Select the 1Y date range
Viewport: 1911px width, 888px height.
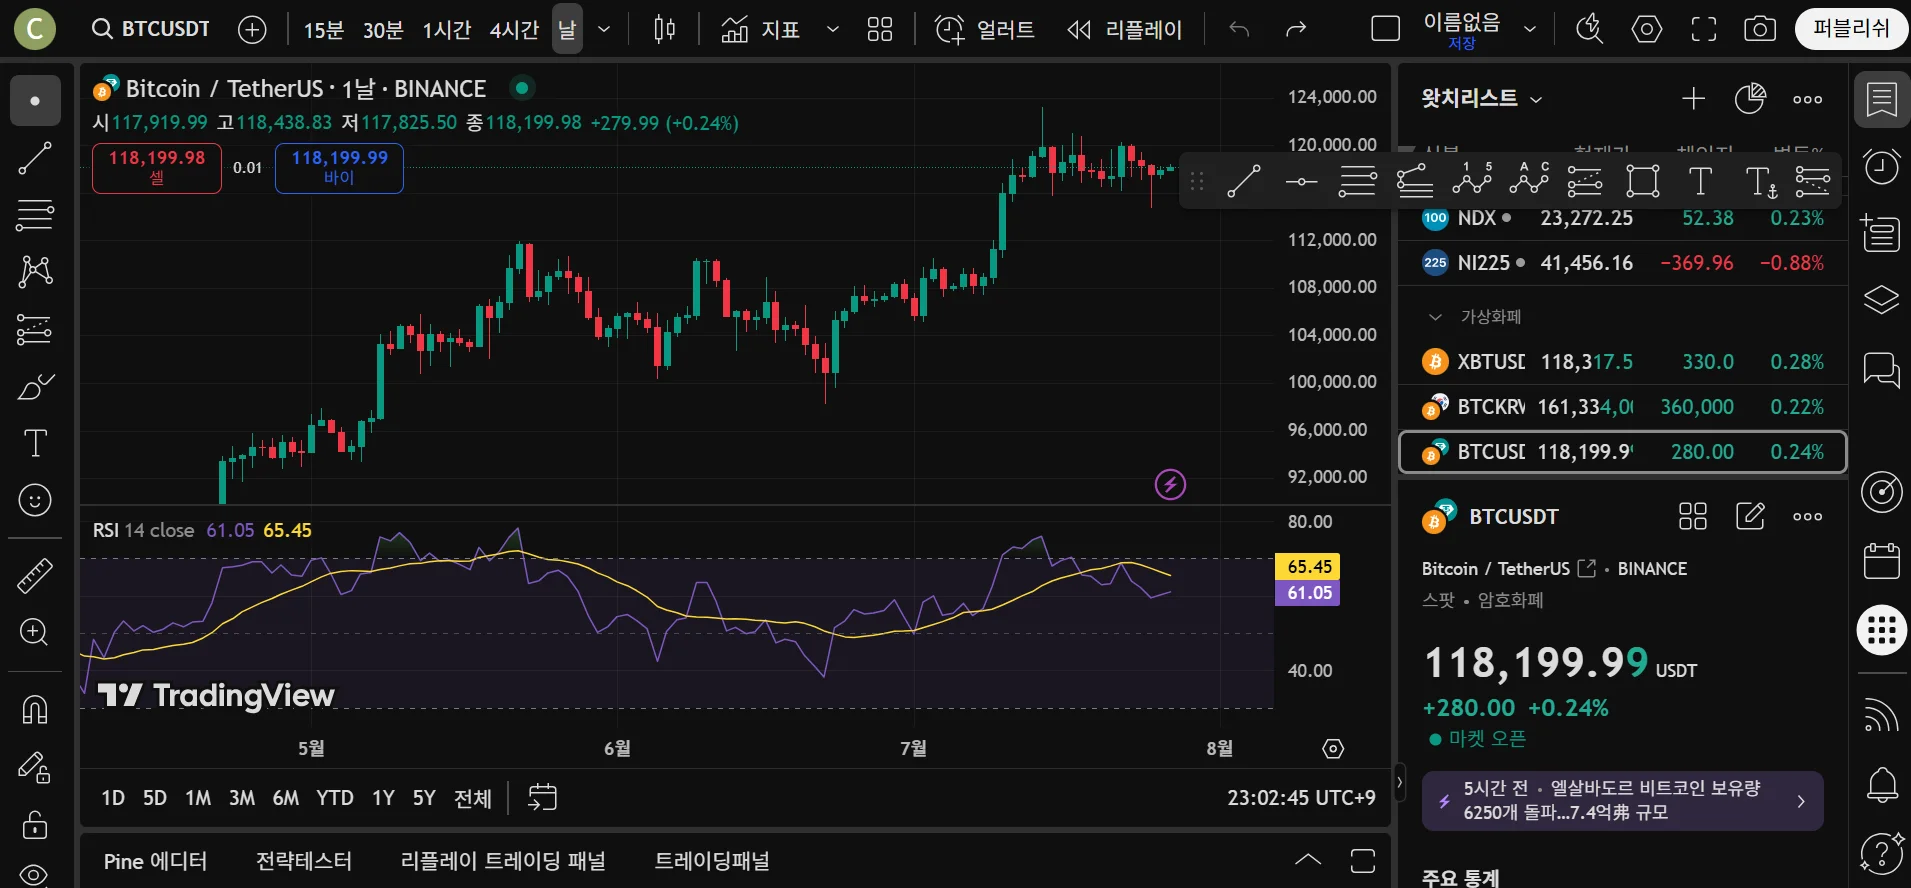pyautogui.click(x=383, y=798)
